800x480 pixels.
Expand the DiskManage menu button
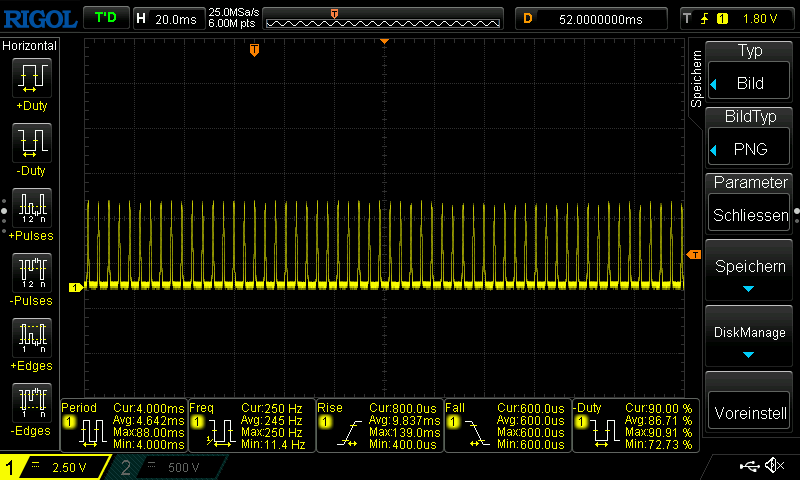coord(749,336)
